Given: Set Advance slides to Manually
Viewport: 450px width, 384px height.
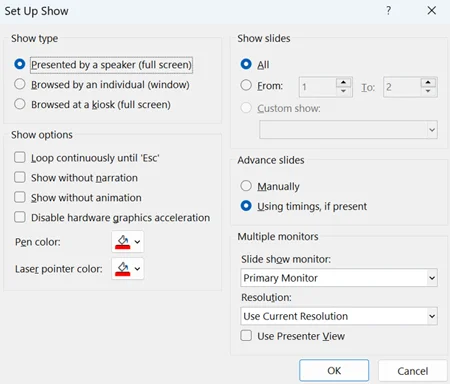Looking at the screenshot, I should pos(246,186).
